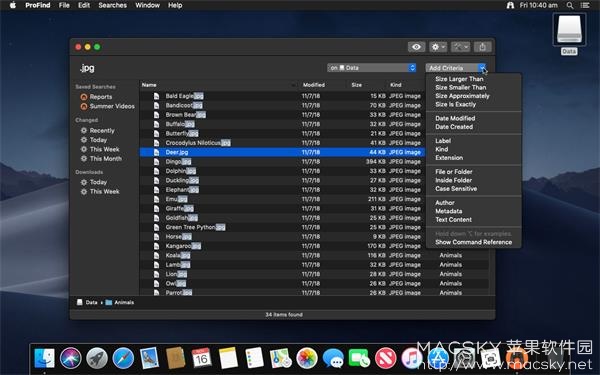This screenshot has width=600, height=375.
Task: Choose Size Is Exactly criterion
Action: [455, 104]
